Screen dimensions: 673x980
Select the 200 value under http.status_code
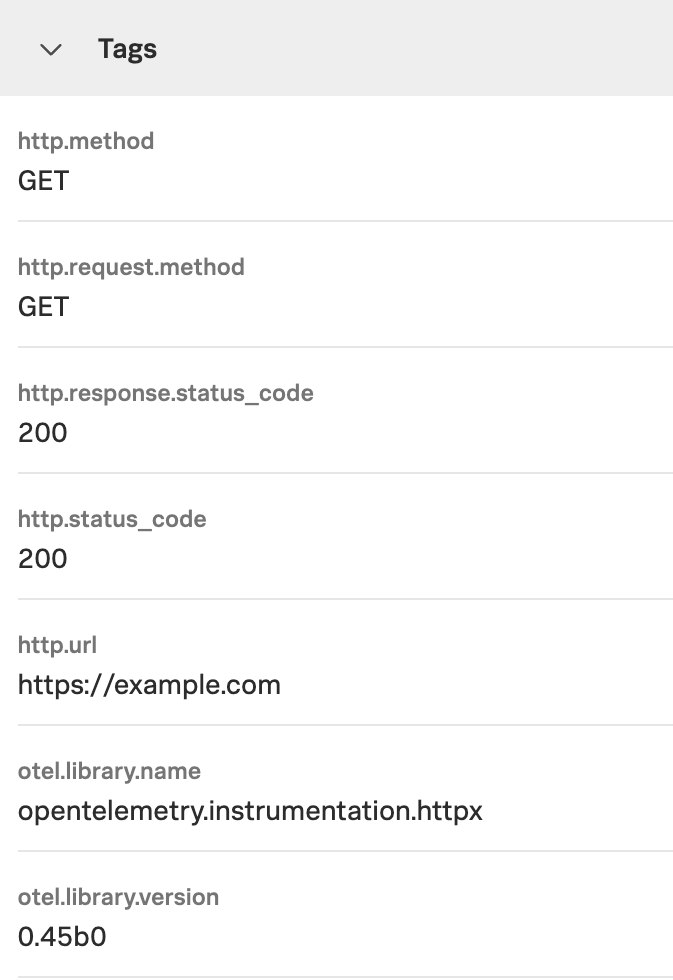click(43, 559)
